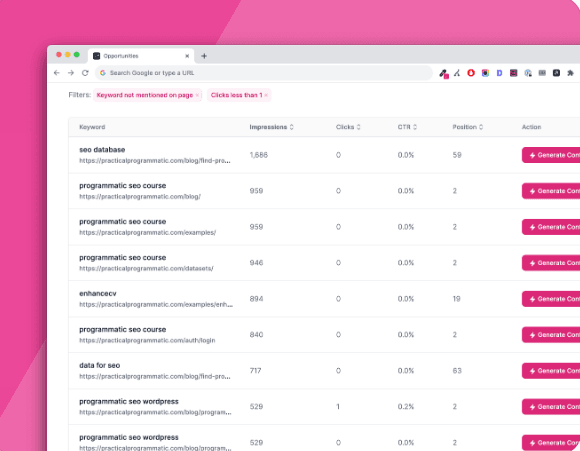Open the link extension with pink badge

click(x=444, y=74)
